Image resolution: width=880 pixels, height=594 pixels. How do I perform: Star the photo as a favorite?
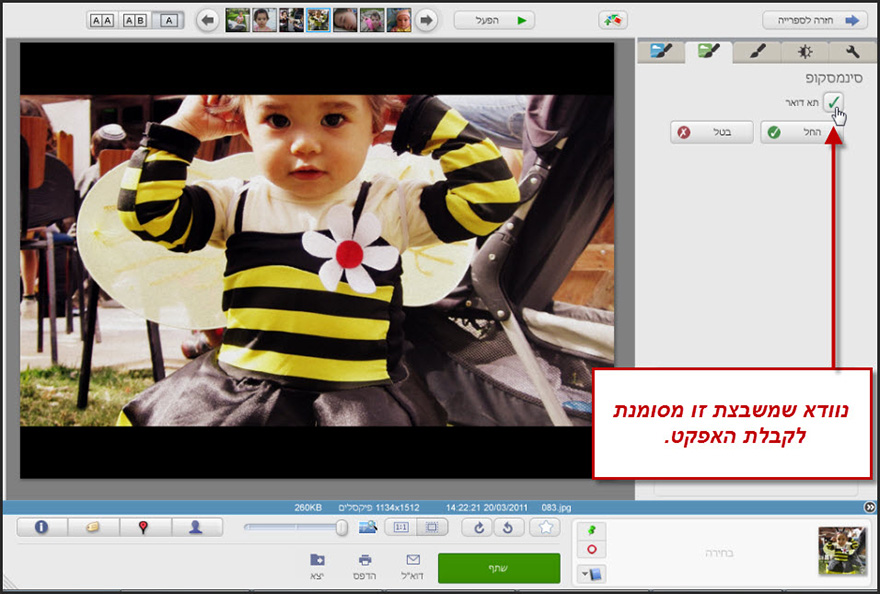click(546, 527)
